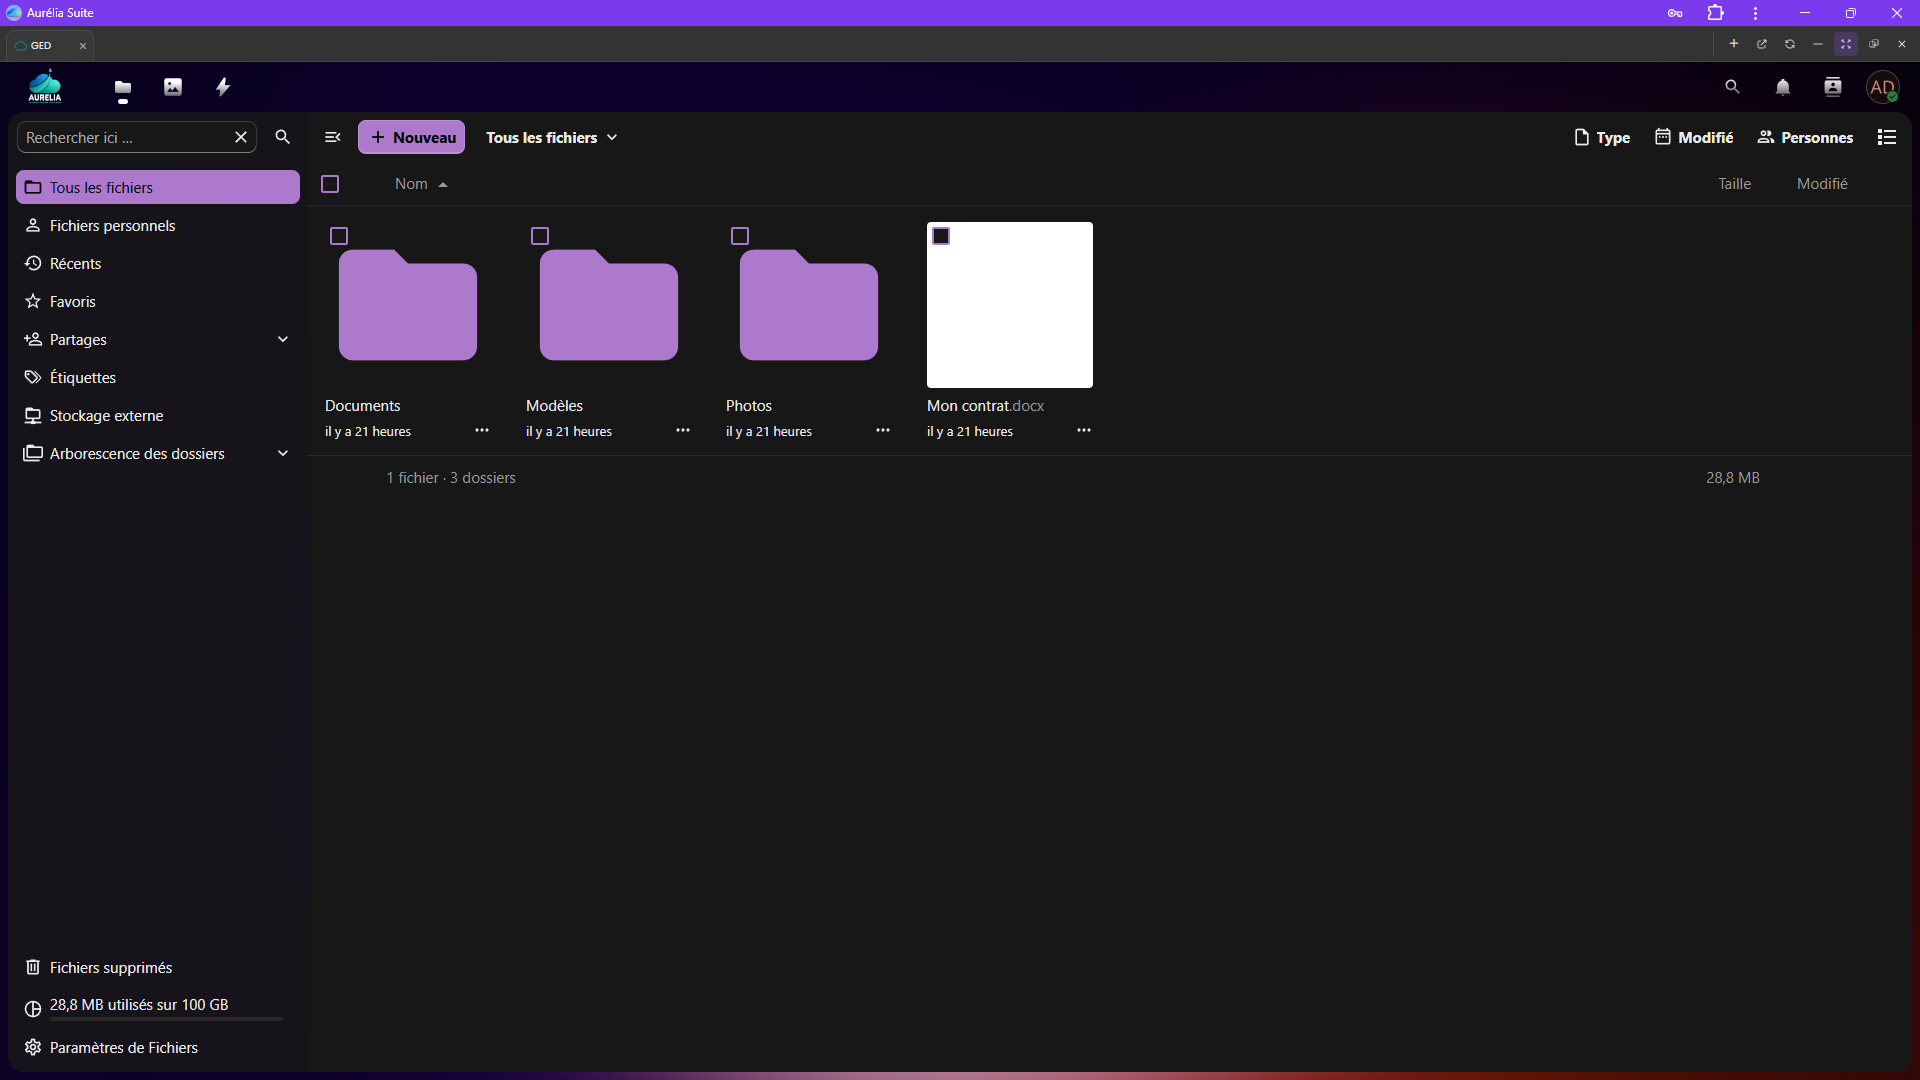Sort by Taille column header
Viewport: 1920px width, 1080px height.
(x=1734, y=184)
